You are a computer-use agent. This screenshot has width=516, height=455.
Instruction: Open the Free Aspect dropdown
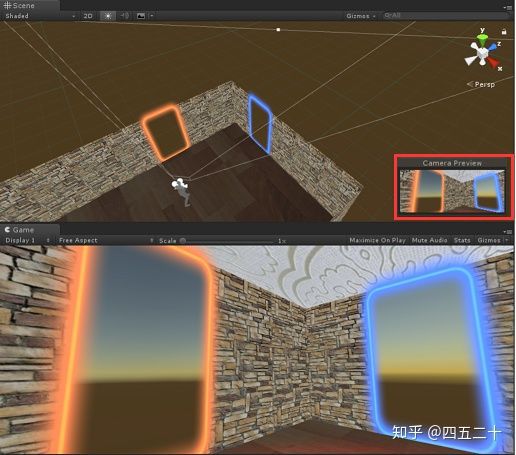pyautogui.click(x=106, y=240)
